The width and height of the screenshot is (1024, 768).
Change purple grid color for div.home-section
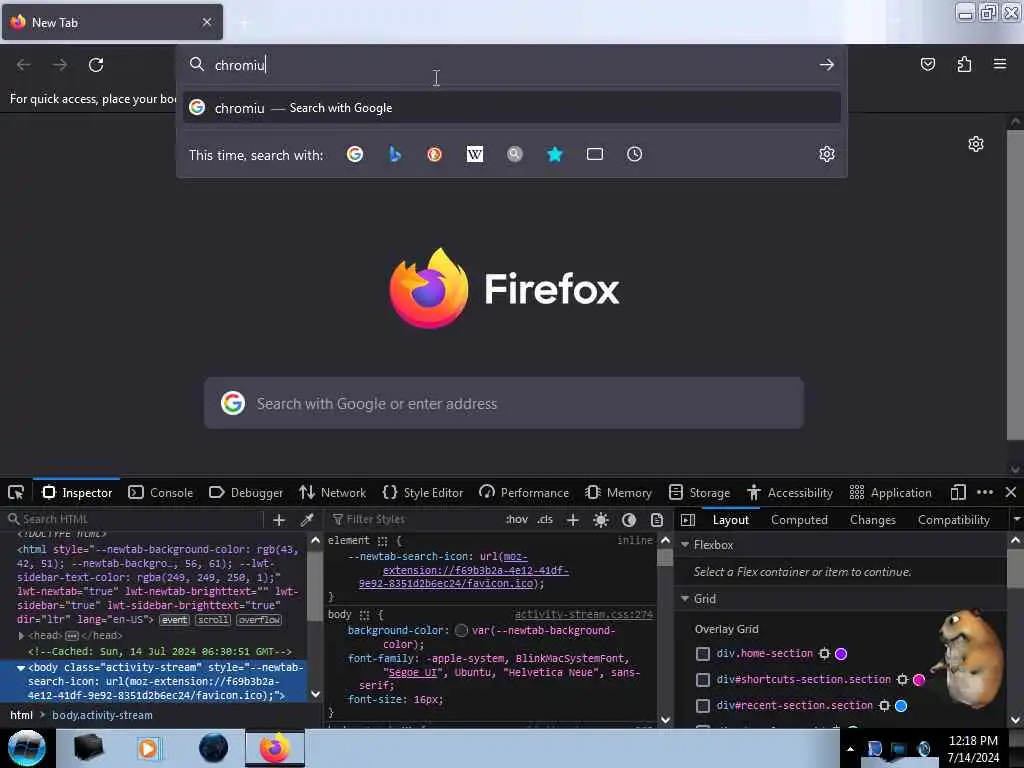pyautogui.click(x=841, y=654)
